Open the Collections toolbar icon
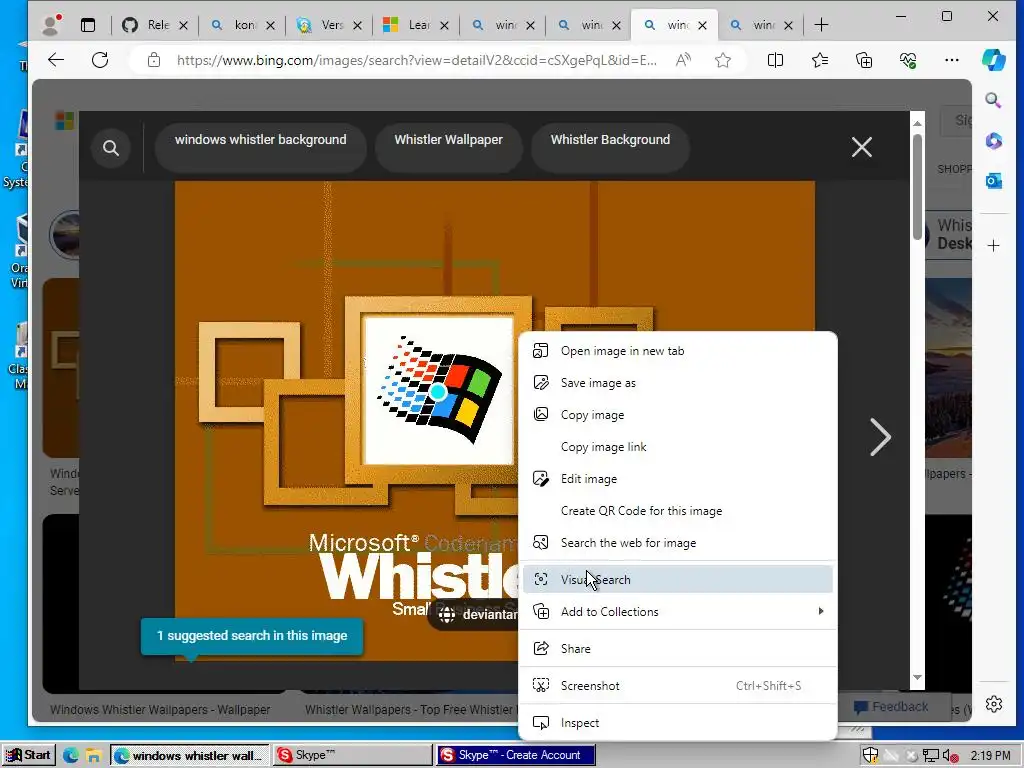 coord(864,60)
